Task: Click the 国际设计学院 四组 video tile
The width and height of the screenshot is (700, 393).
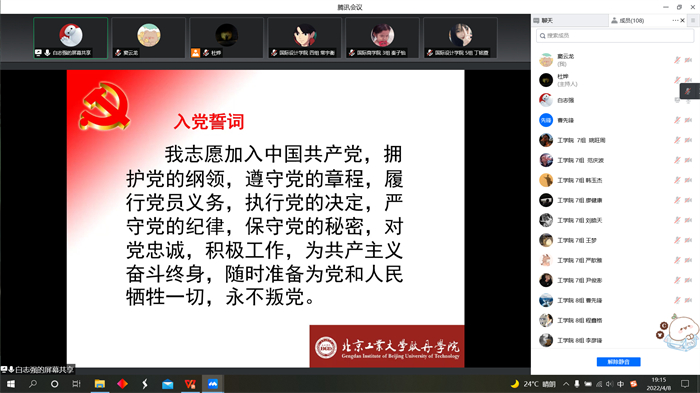Action: click(x=304, y=38)
